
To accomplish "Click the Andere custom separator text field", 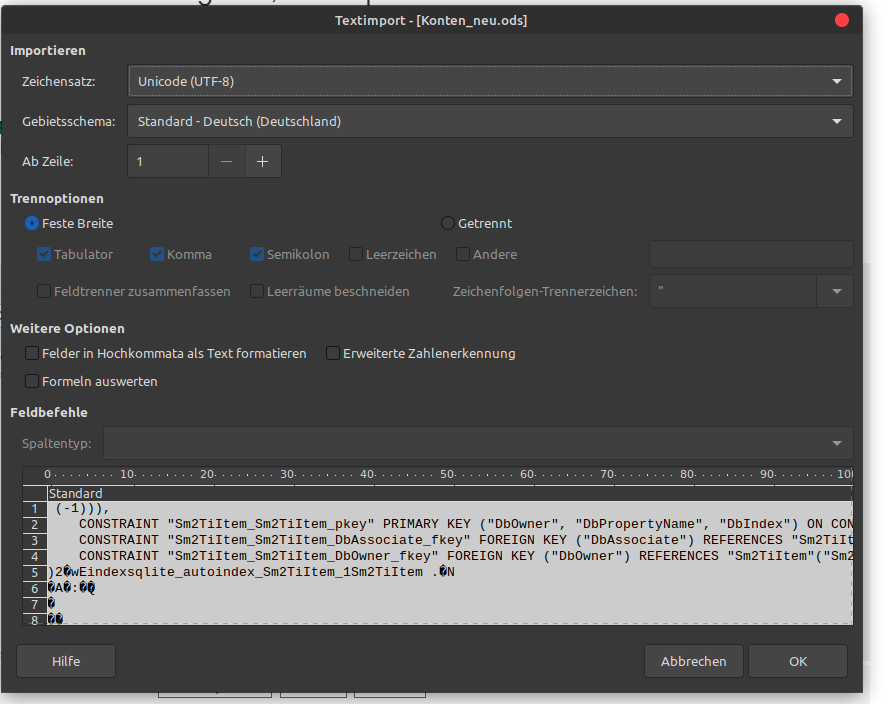I will pos(751,254).
